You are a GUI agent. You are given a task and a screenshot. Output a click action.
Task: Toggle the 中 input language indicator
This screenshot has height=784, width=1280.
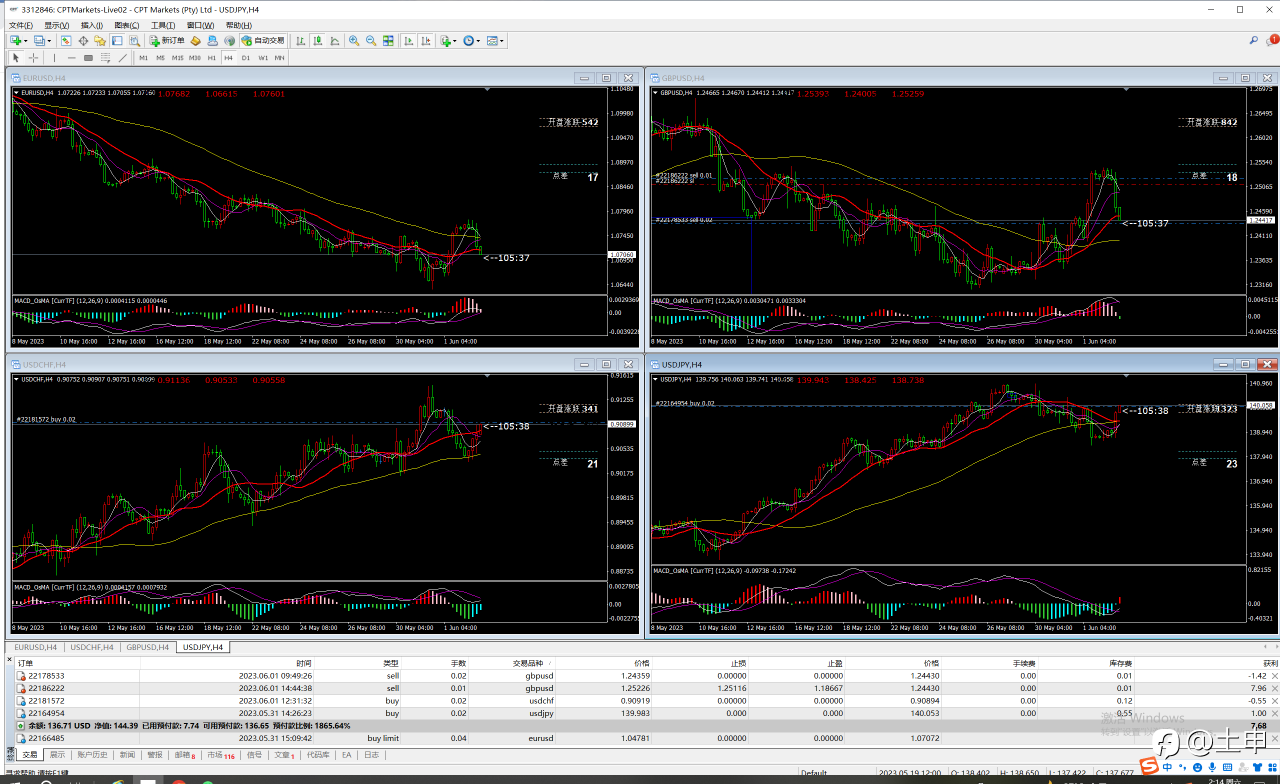[x=1166, y=767]
